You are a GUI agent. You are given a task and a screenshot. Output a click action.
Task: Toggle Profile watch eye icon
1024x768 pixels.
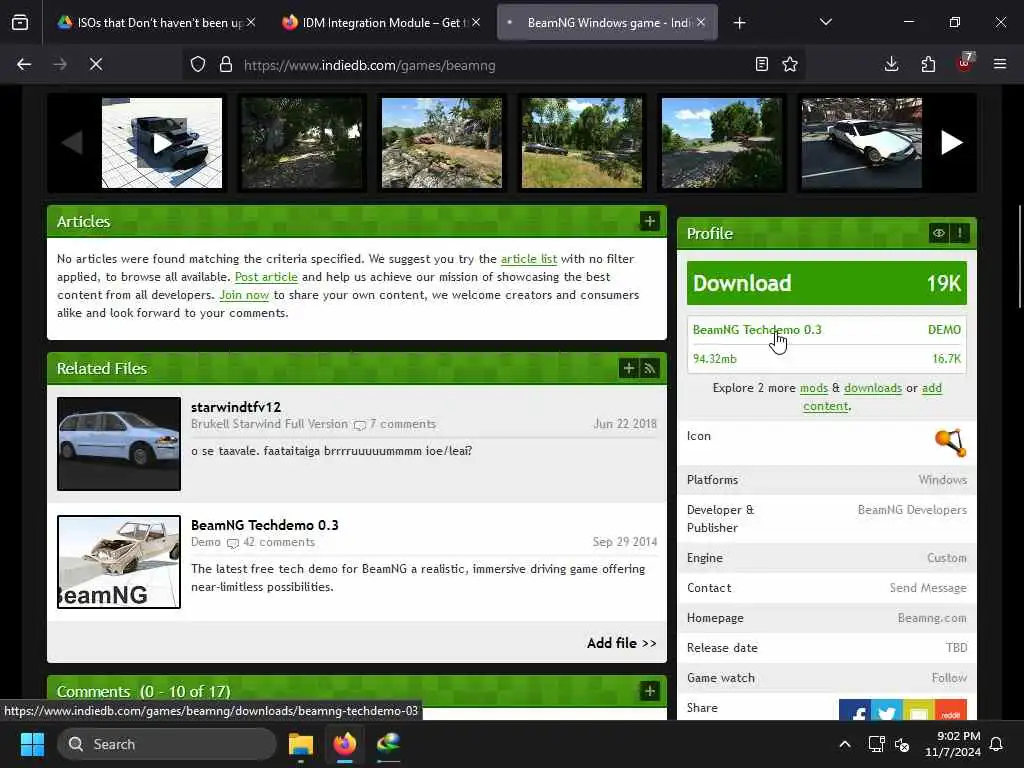[x=938, y=233]
